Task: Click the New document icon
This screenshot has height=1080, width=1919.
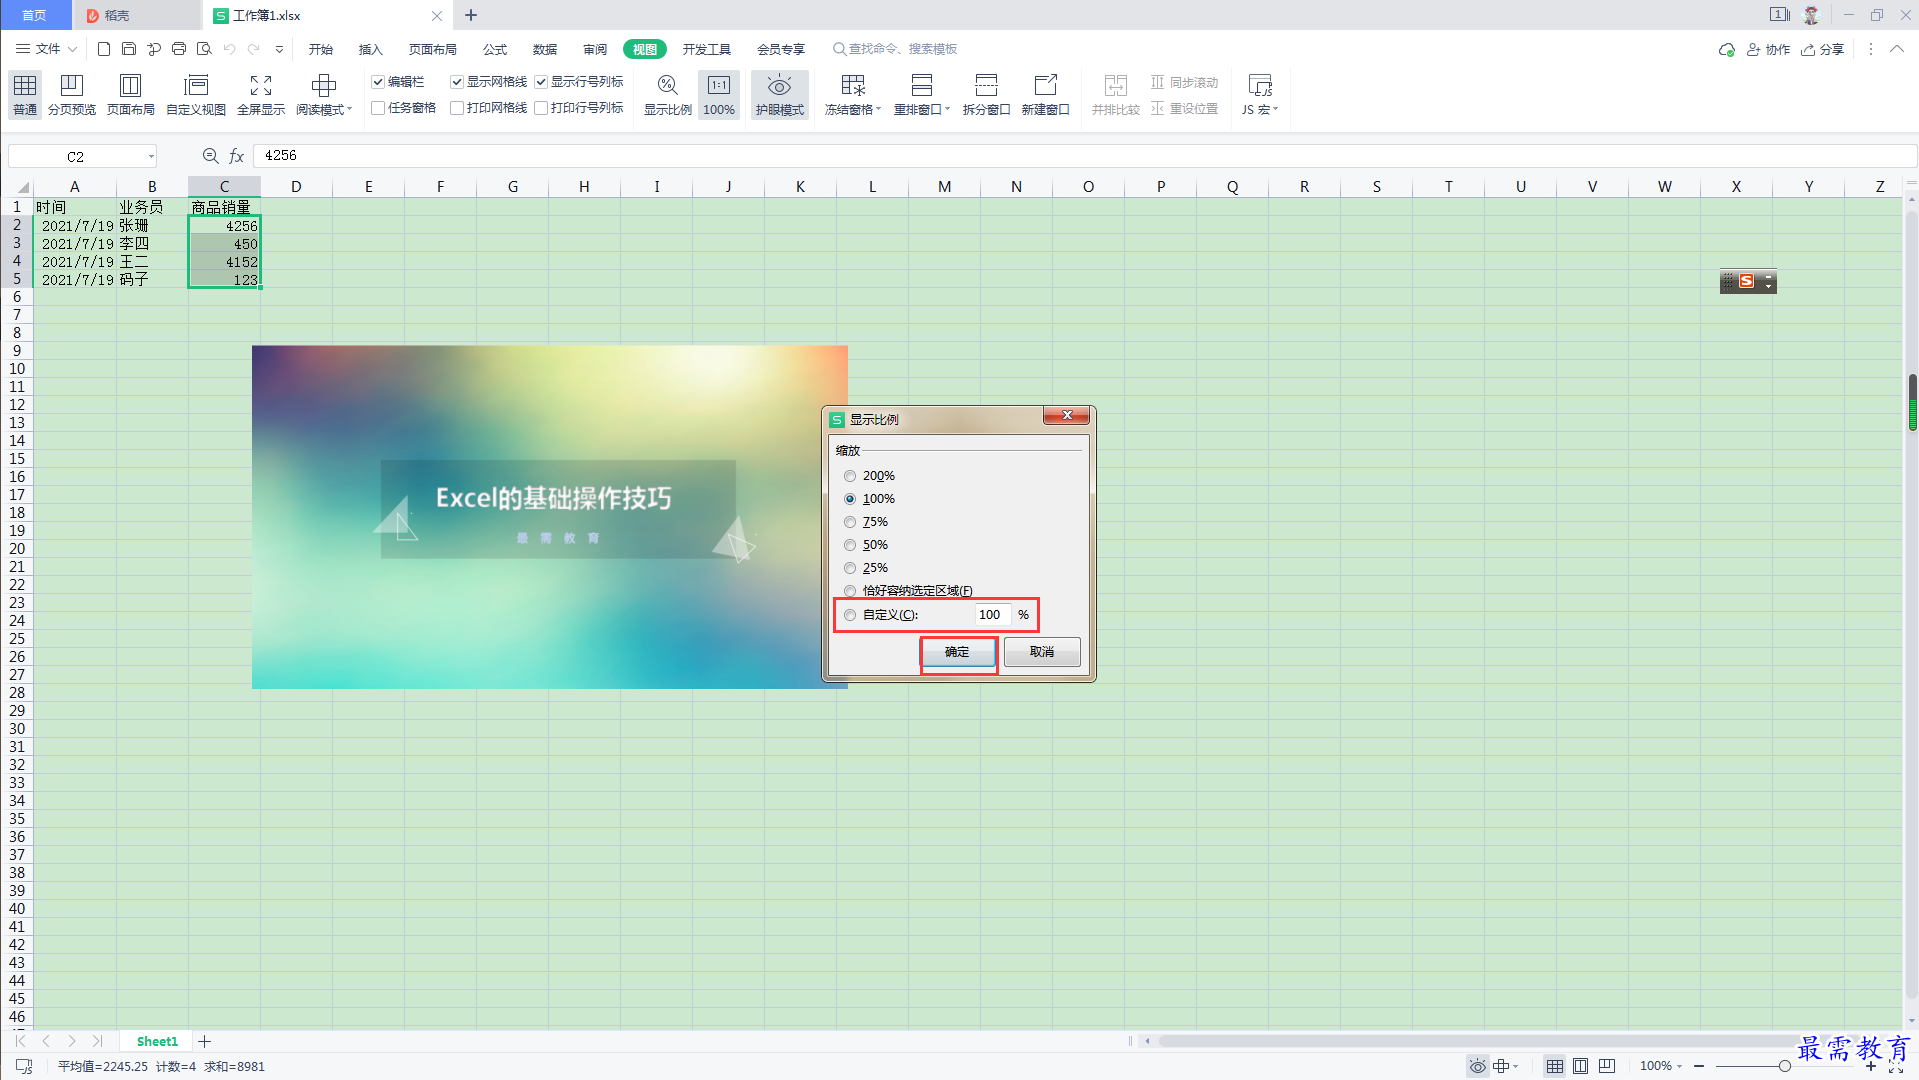Action: point(104,49)
